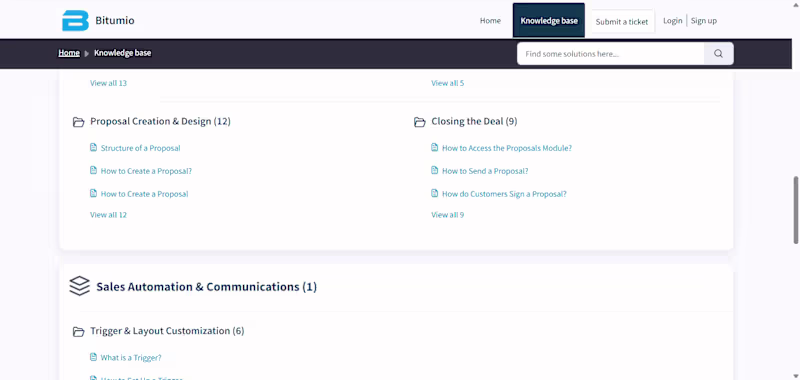Click document icon beside Structure of a Proposal
The width and height of the screenshot is (800, 380).
[x=93, y=147]
